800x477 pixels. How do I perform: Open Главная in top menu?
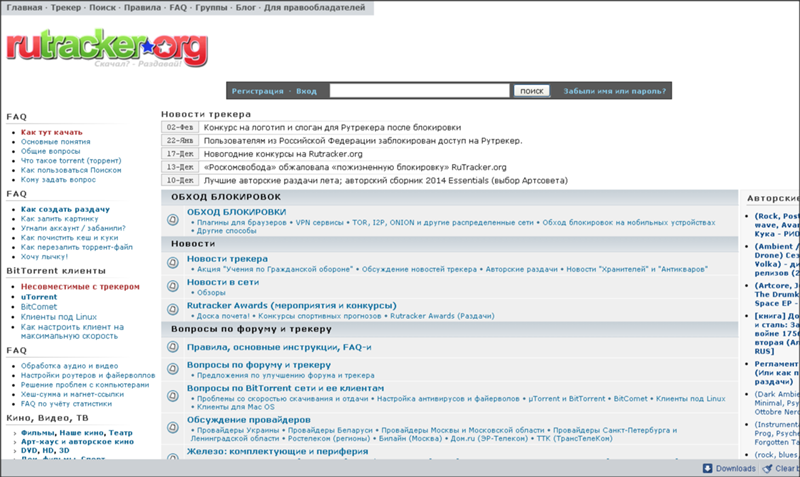pyautogui.click(x=24, y=8)
